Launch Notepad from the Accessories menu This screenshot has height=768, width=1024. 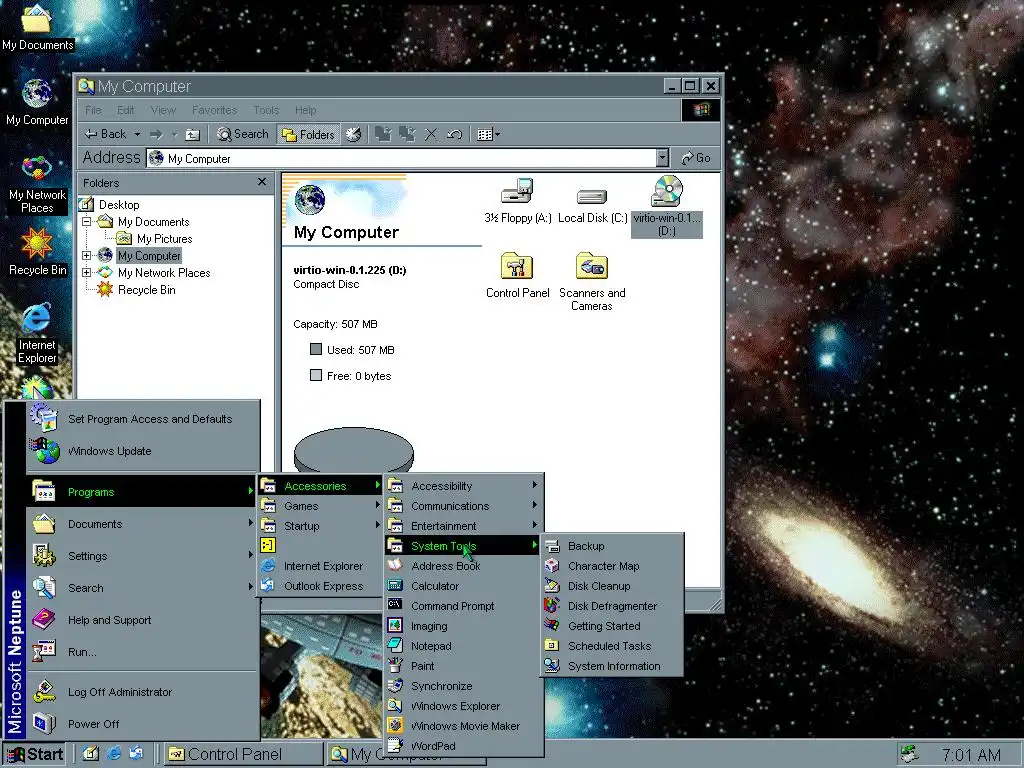tap(463, 646)
